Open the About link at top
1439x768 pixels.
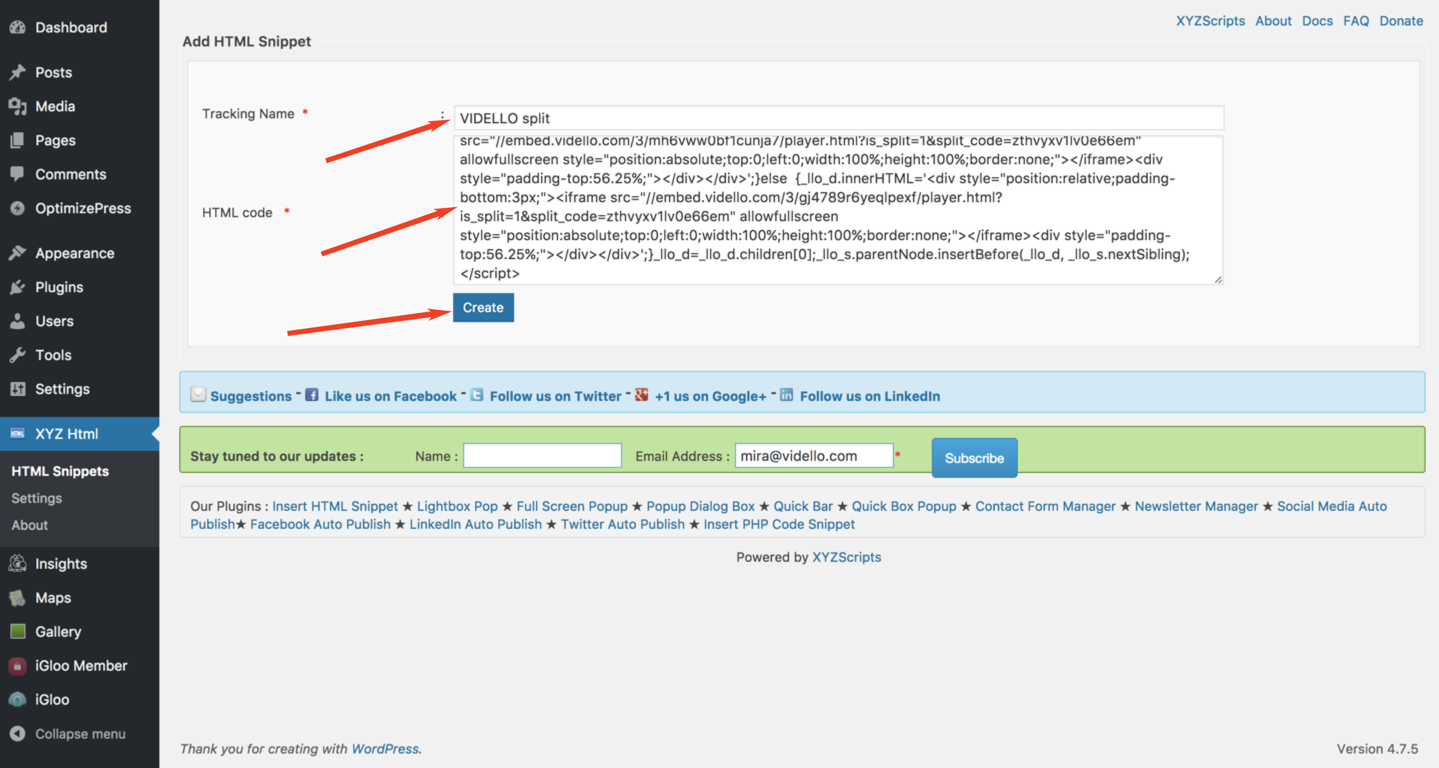1273,21
